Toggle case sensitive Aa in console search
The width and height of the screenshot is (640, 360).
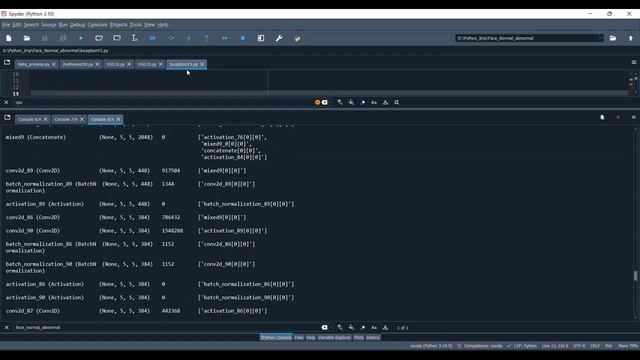click(374, 327)
